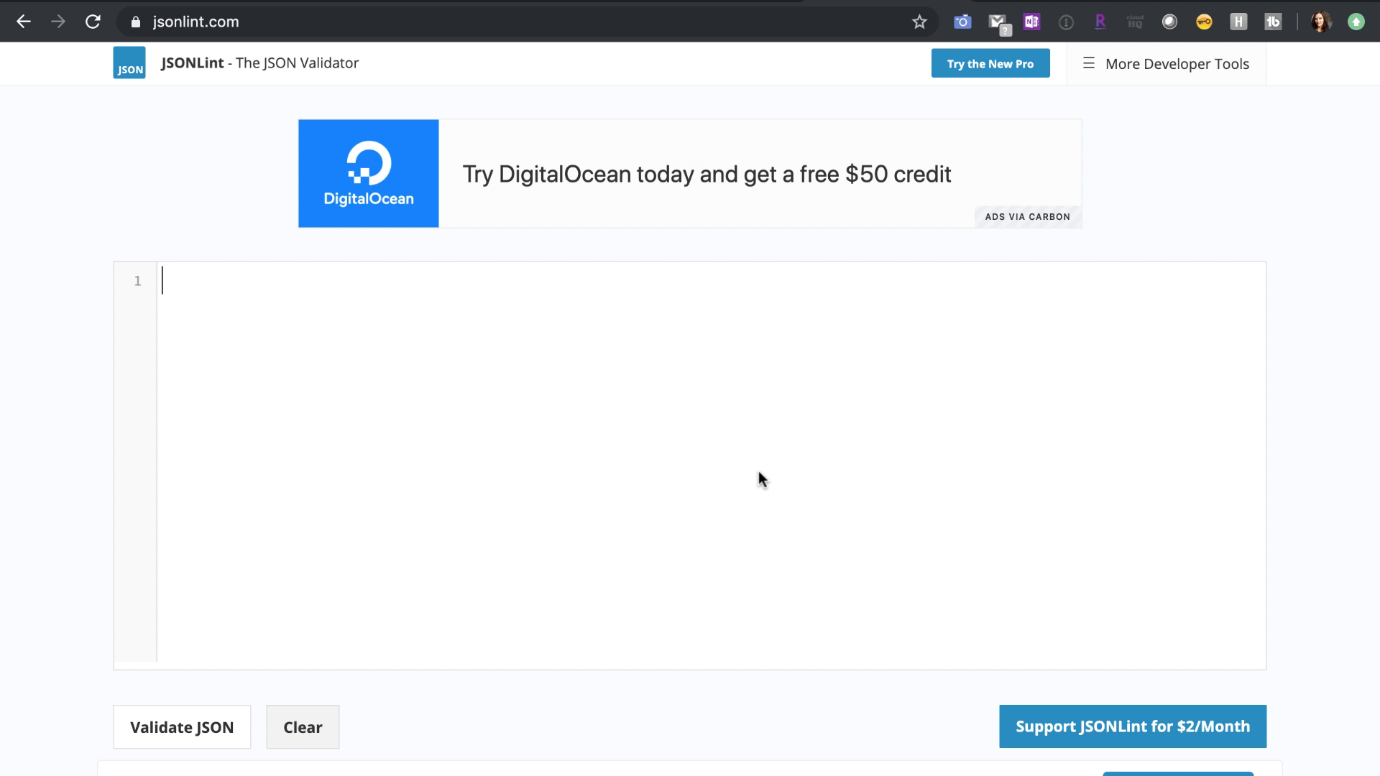The width and height of the screenshot is (1380, 776).
Task: Click the JSONLint logo icon
Action: coord(129,63)
